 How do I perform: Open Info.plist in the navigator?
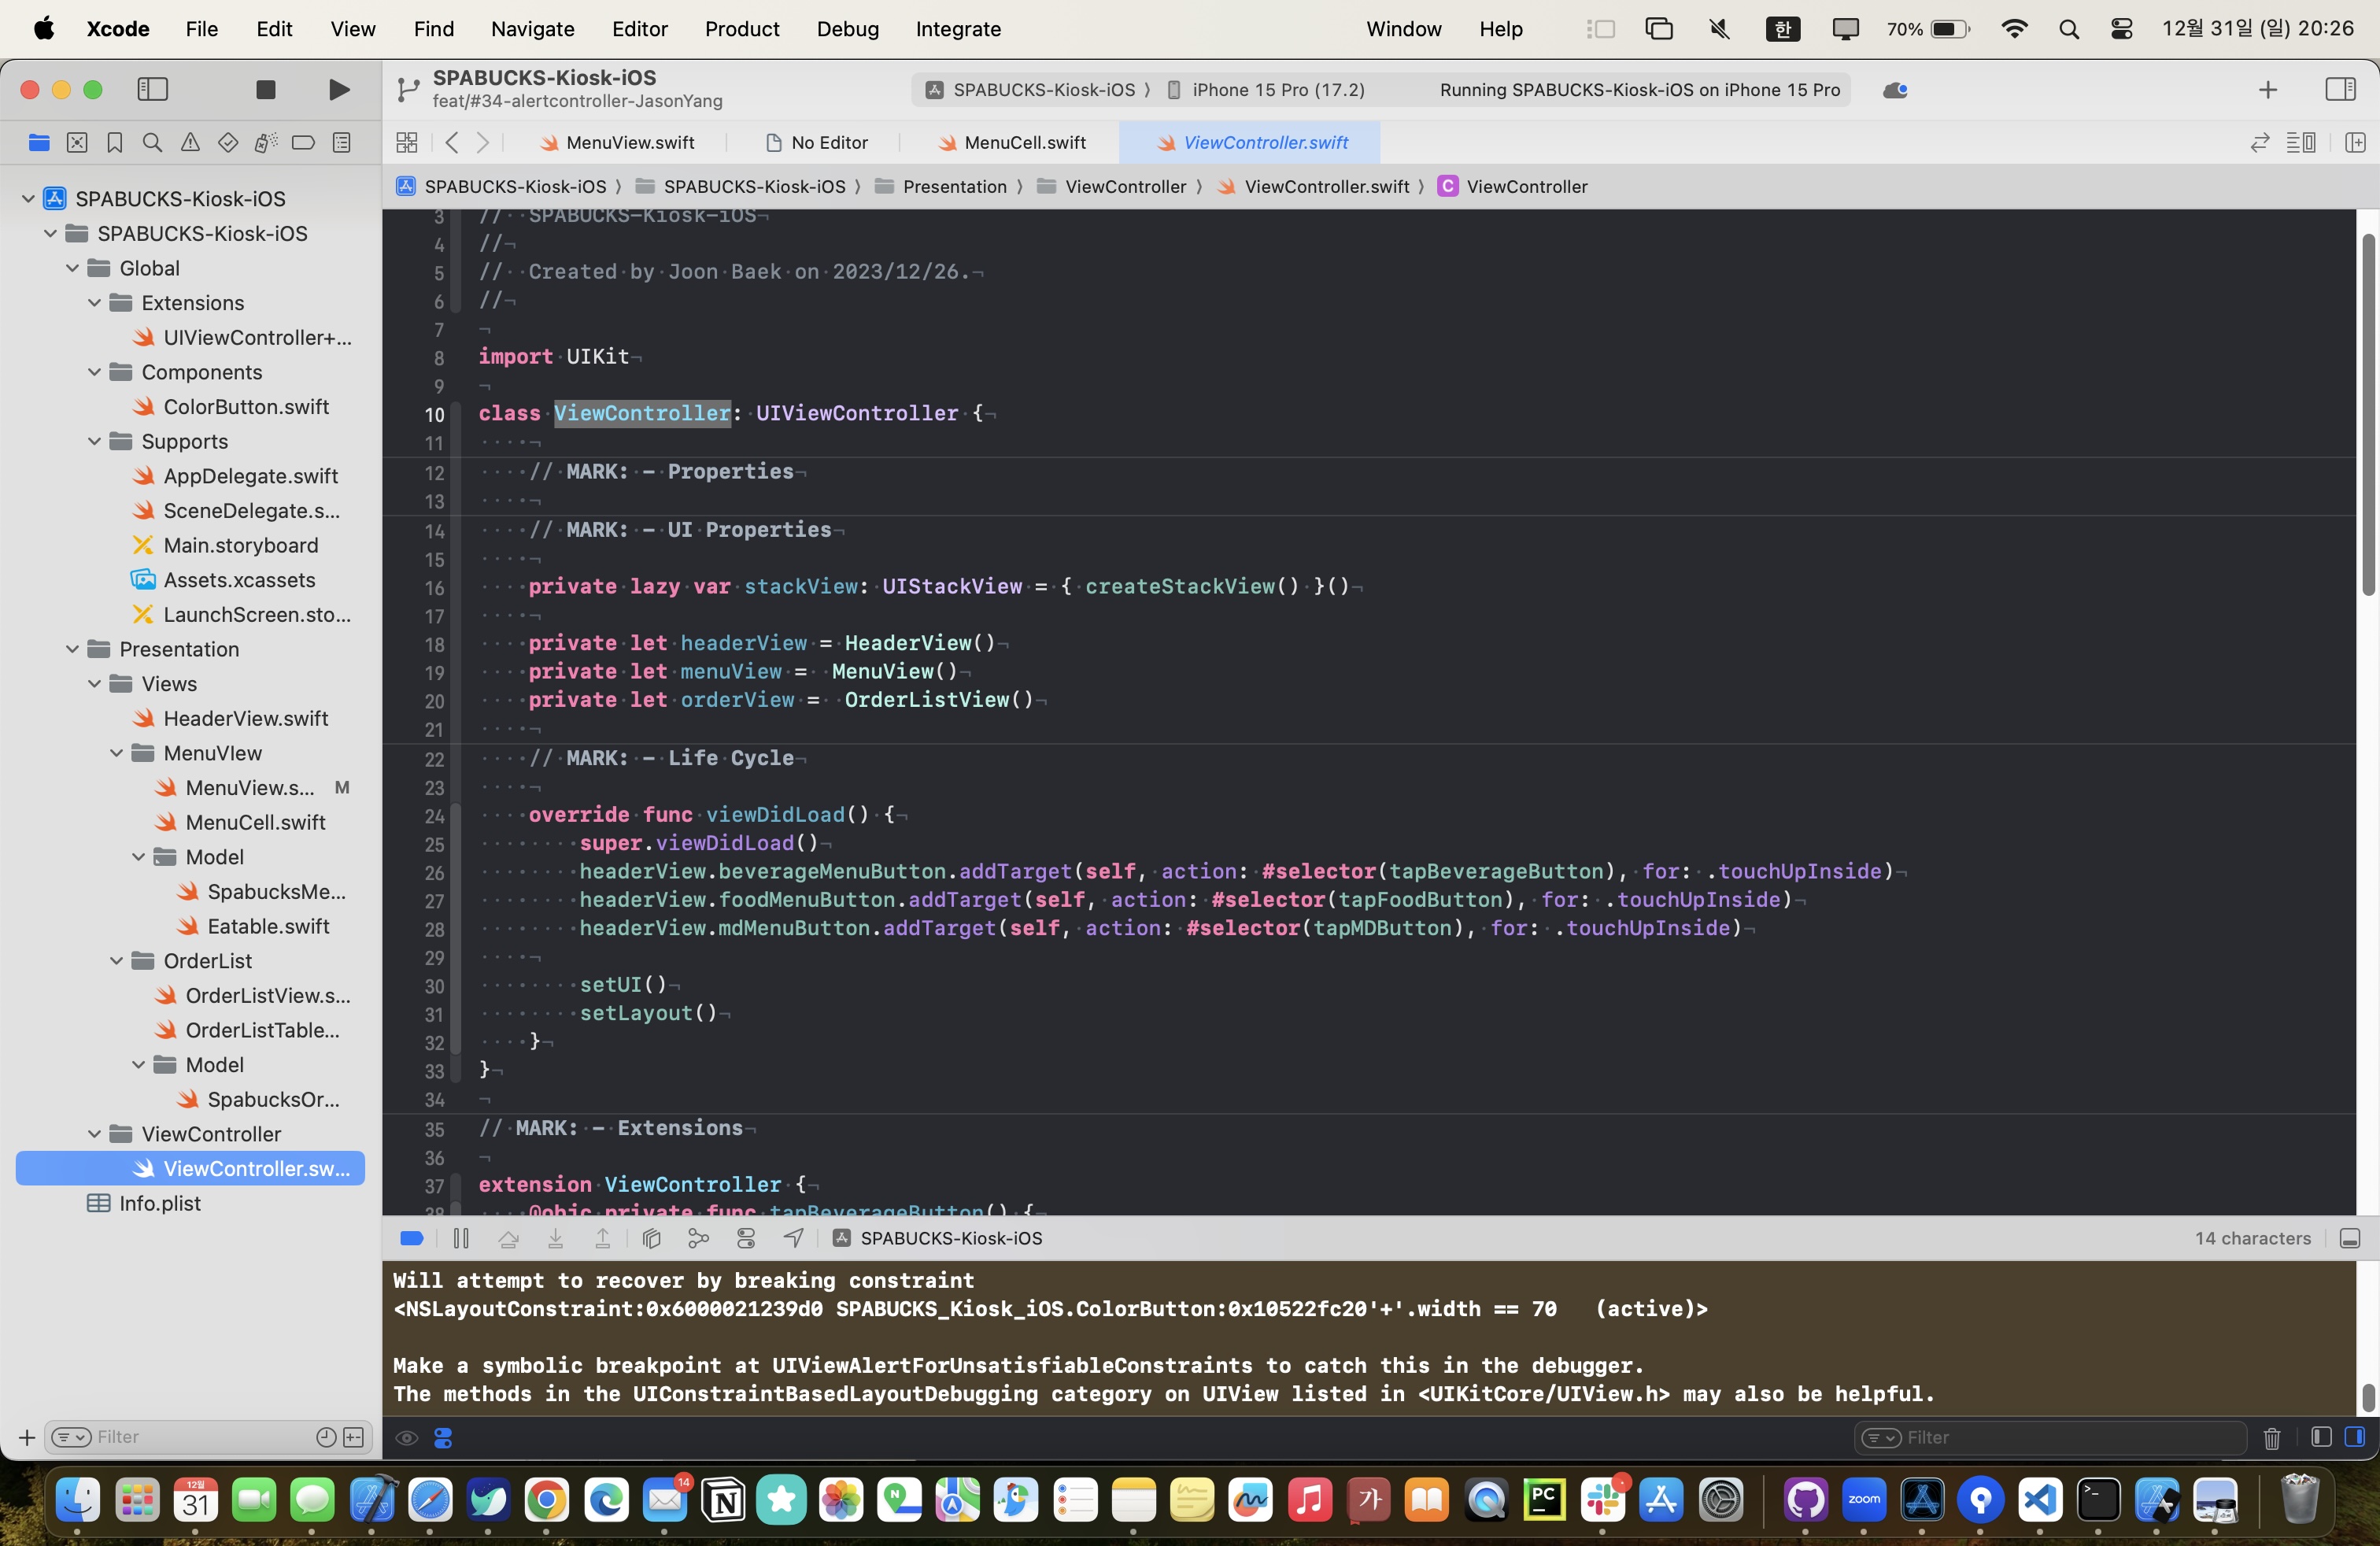(x=160, y=1203)
